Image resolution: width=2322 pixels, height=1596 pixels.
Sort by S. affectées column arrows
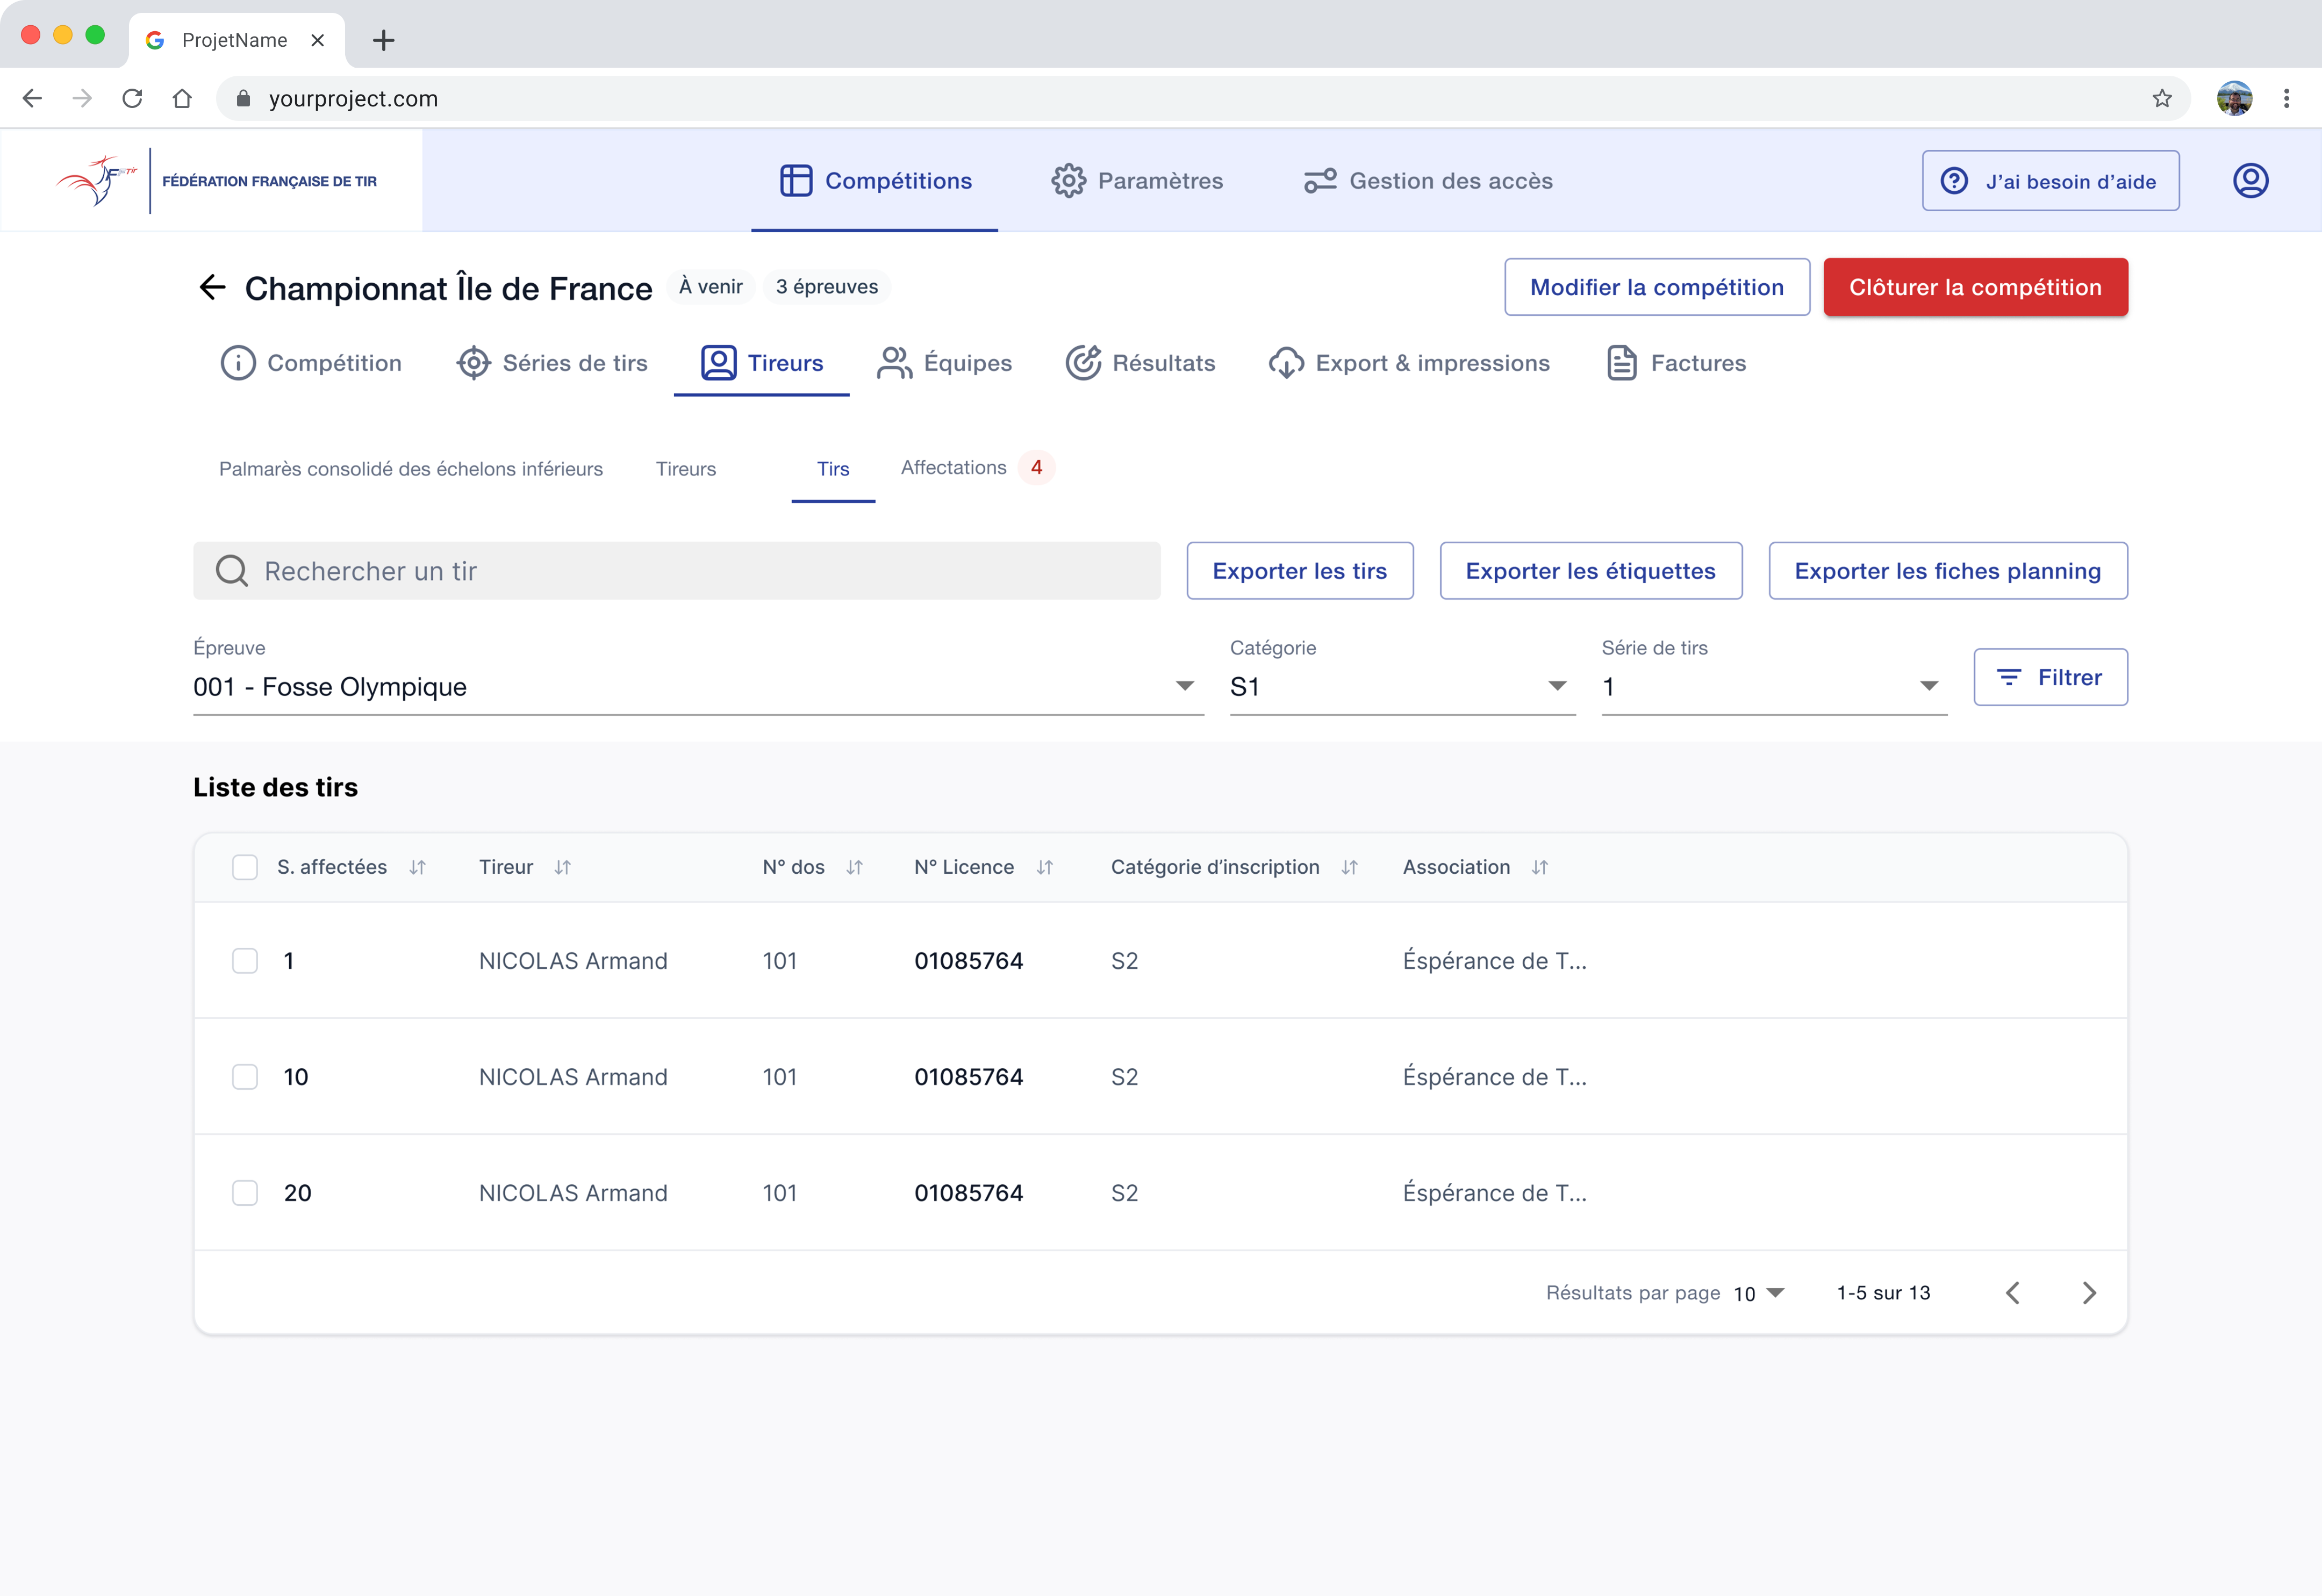tap(417, 867)
